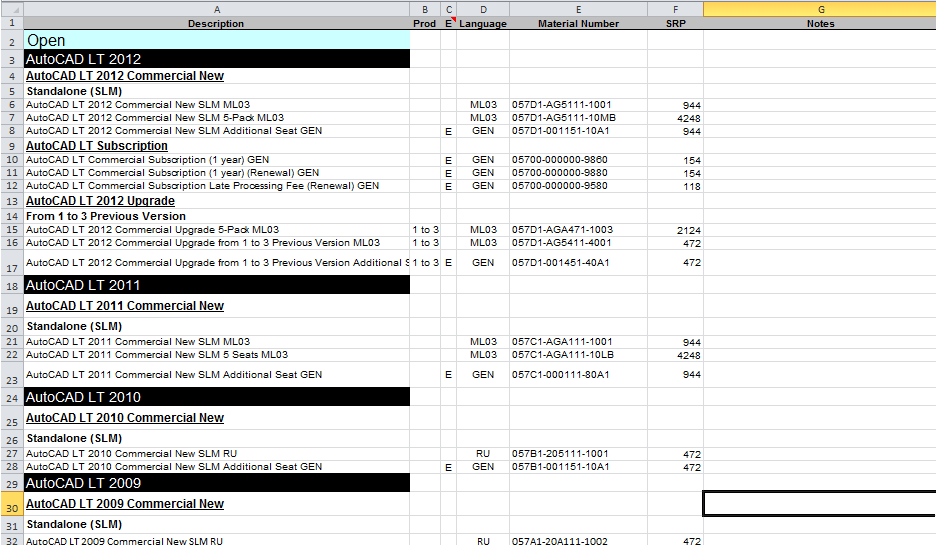Click the Prod header cell
This screenshot has width=936, height=545.
[425, 23]
